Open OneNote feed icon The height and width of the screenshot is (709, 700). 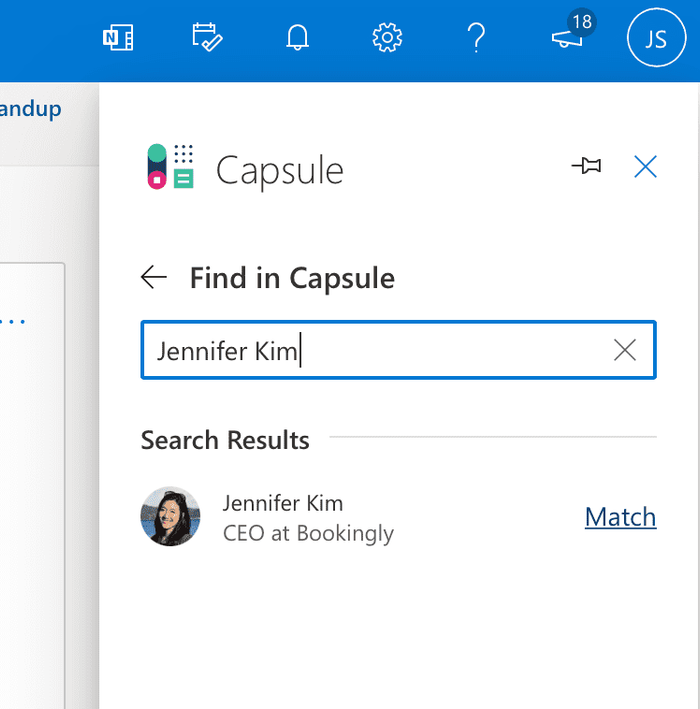[118, 37]
